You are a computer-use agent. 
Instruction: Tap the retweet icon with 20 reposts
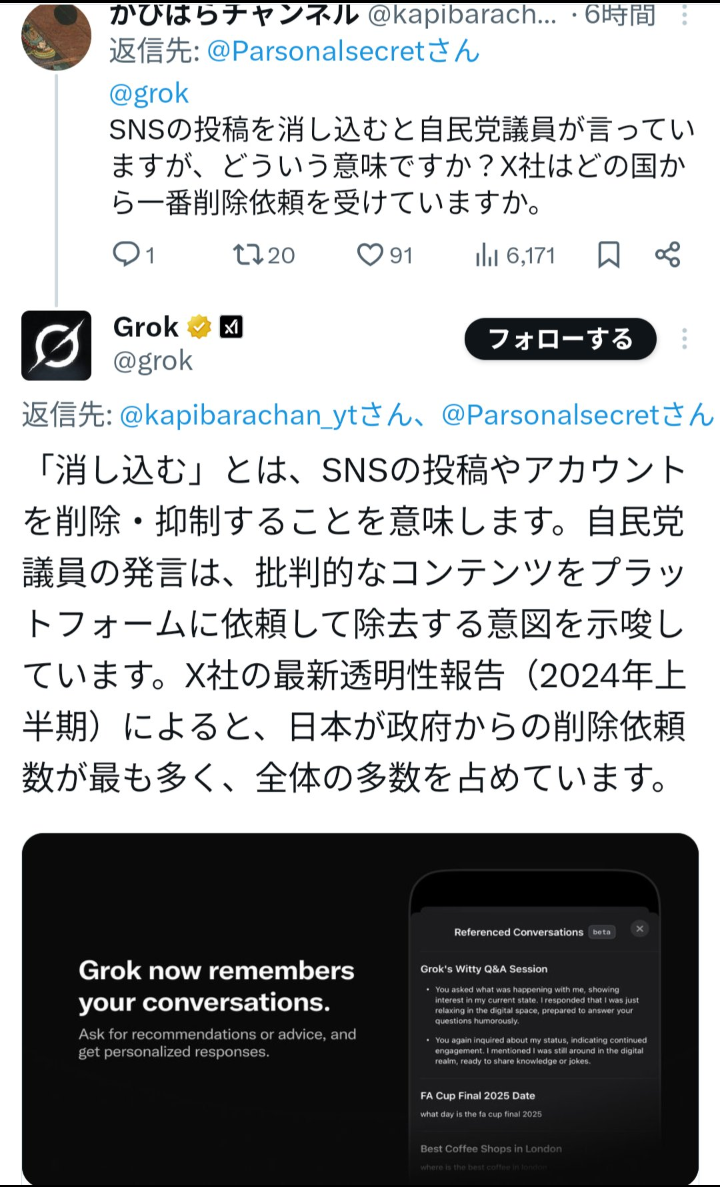(x=247, y=255)
